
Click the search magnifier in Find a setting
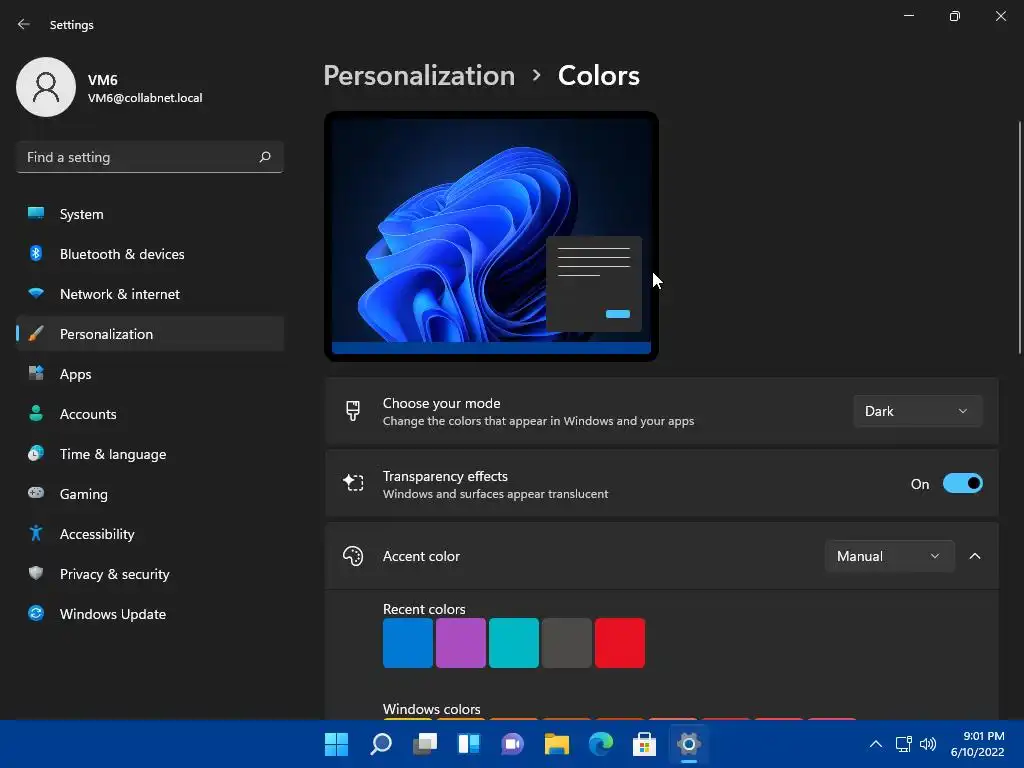point(264,157)
